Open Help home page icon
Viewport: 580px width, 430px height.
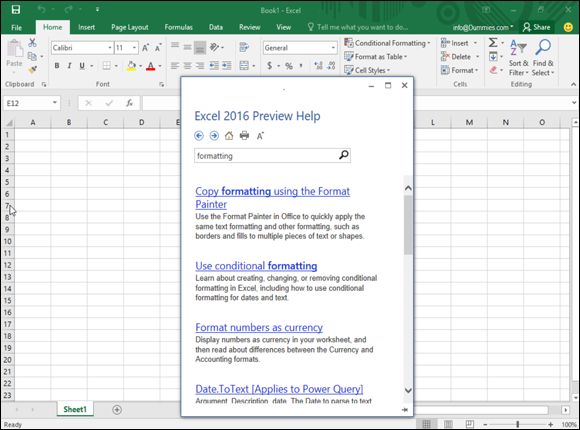click(x=229, y=136)
